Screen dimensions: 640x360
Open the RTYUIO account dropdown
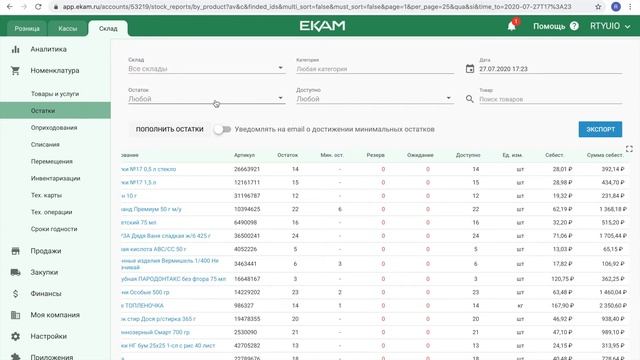click(610, 26)
